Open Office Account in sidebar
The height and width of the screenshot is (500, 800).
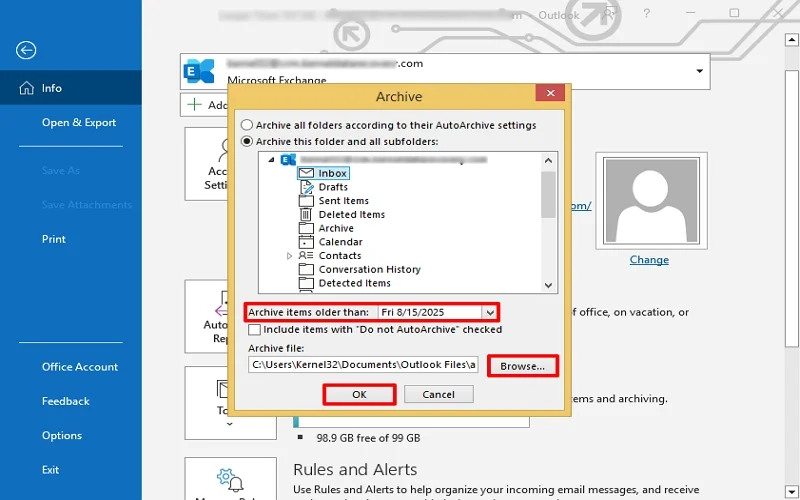(x=80, y=367)
